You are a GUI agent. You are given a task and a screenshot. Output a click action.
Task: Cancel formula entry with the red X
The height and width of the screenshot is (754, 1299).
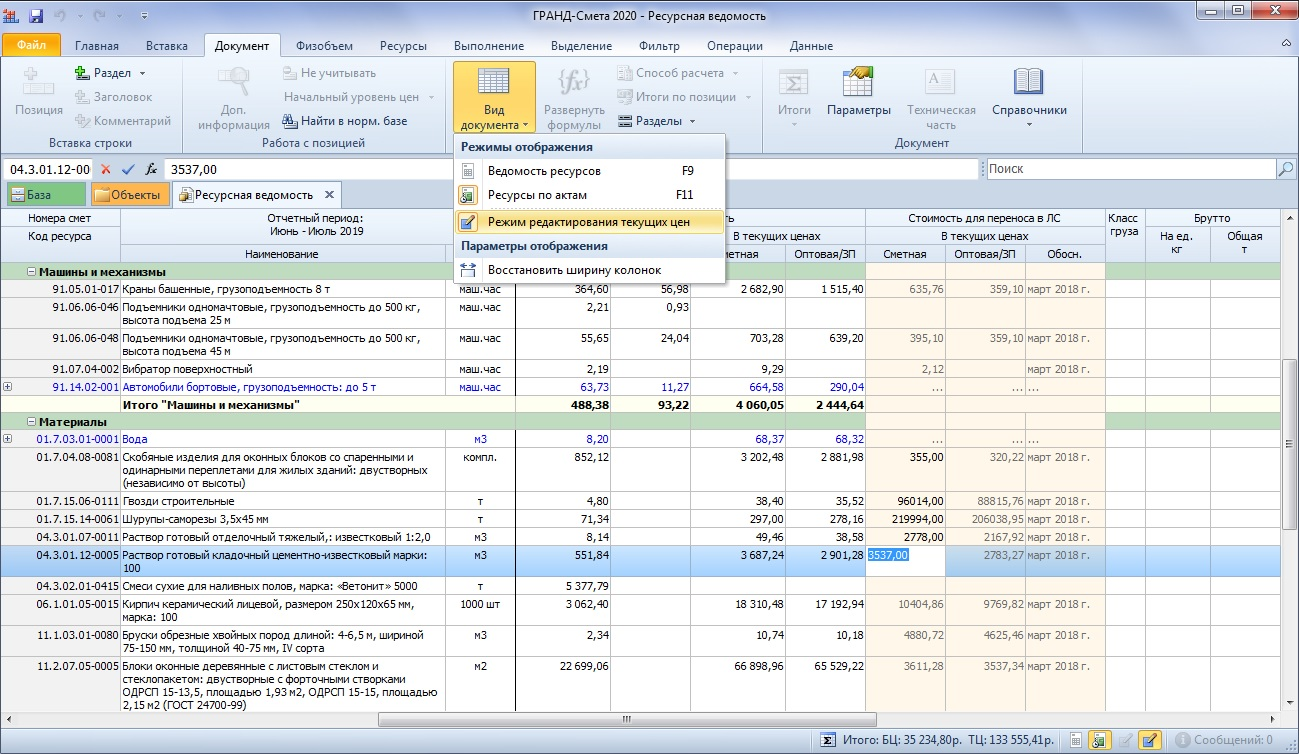(x=106, y=170)
